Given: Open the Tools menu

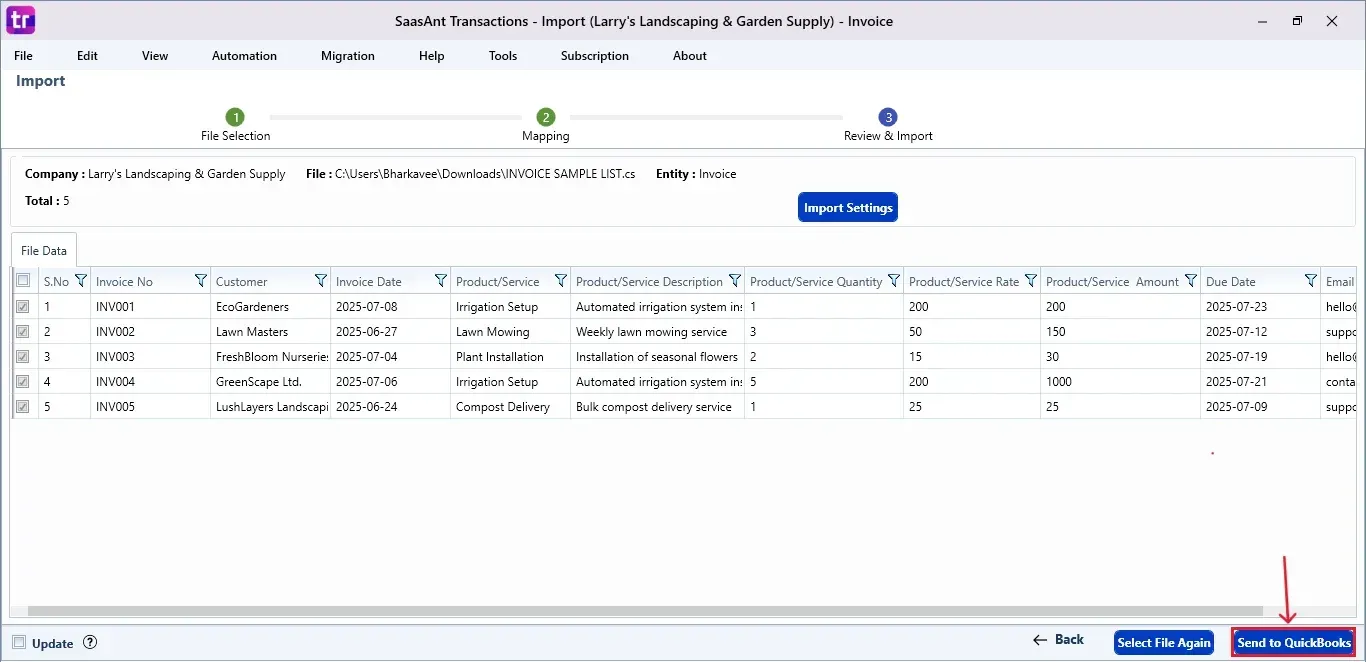Looking at the screenshot, I should point(503,56).
